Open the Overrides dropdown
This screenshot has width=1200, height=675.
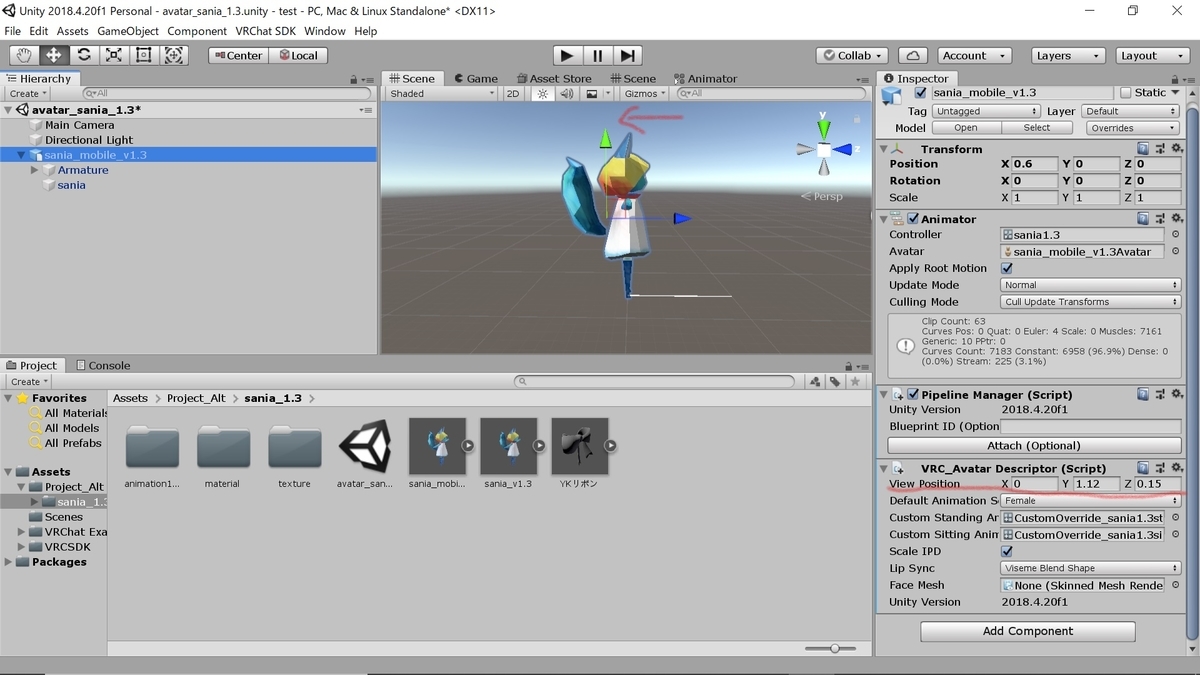pyautogui.click(x=1133, y=128)
